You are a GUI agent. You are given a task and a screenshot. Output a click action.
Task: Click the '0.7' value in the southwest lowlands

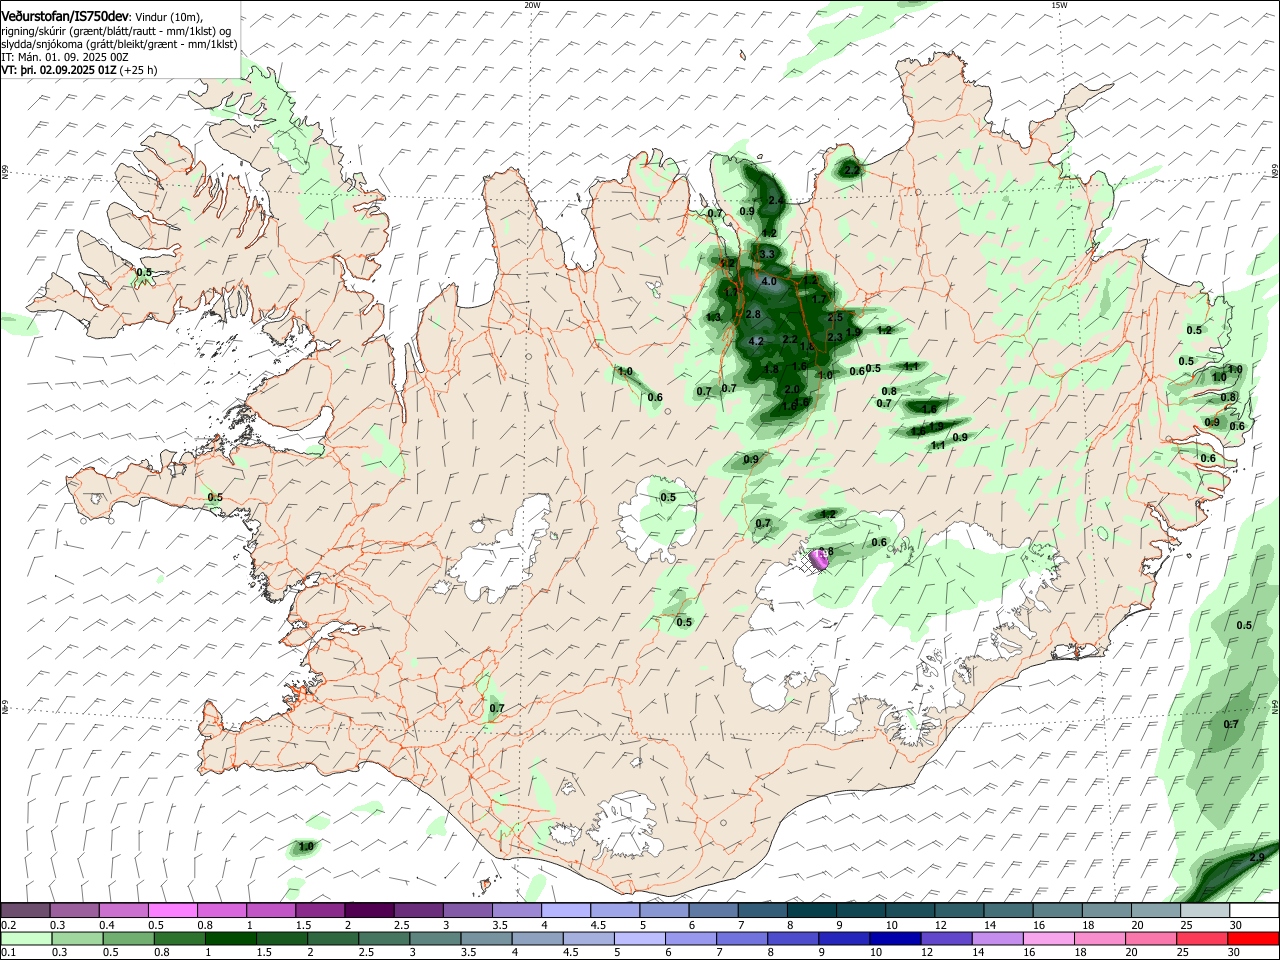coord(497,708)
